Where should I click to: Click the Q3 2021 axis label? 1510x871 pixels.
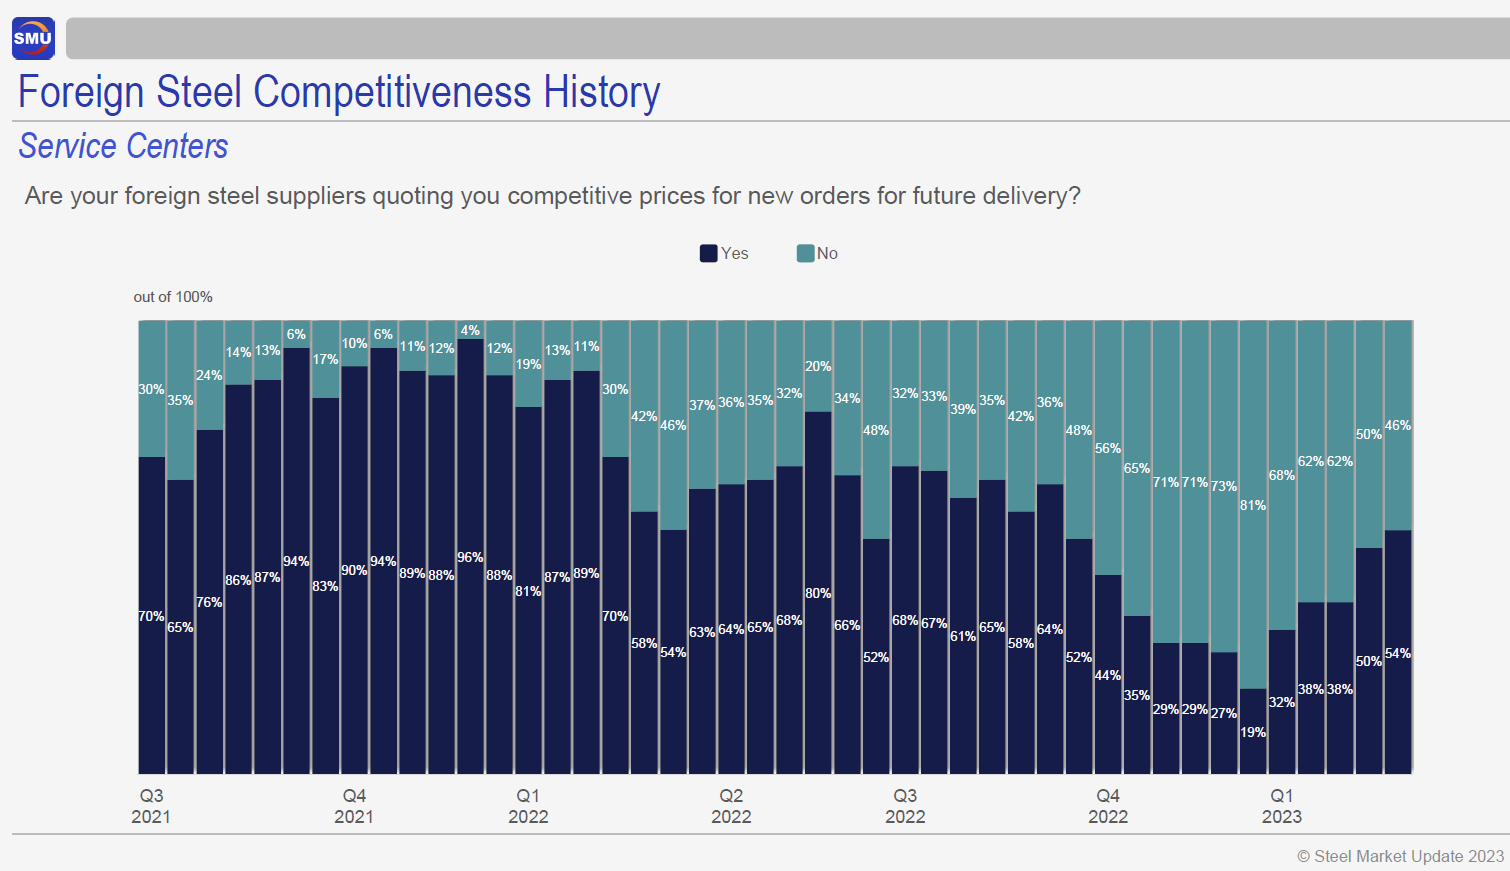click(x=151, y=806)
